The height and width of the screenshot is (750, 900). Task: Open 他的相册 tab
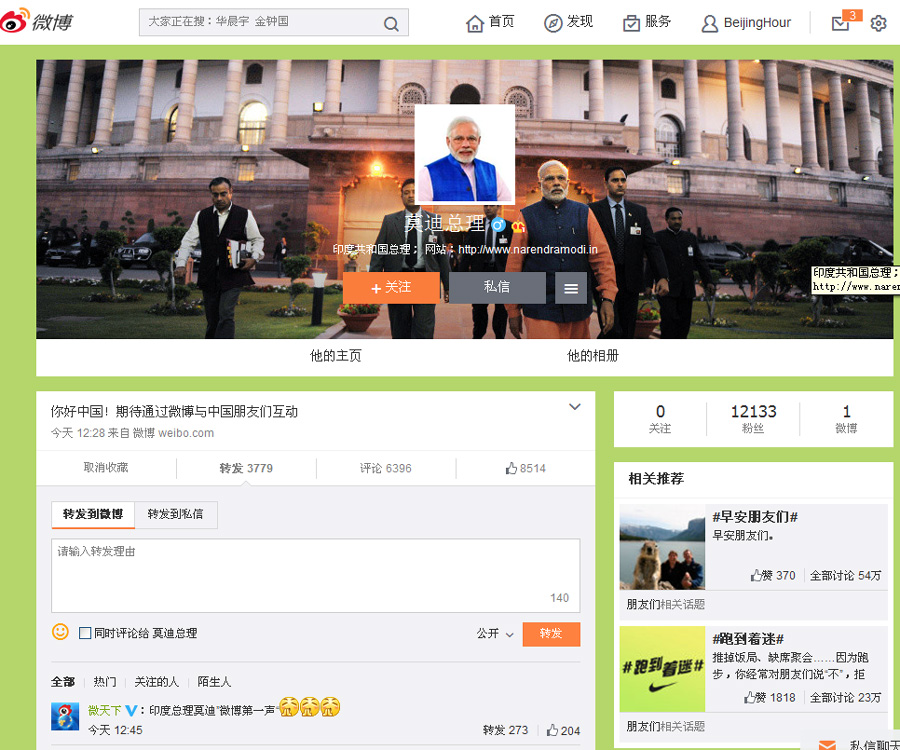(x=592, y=355)
